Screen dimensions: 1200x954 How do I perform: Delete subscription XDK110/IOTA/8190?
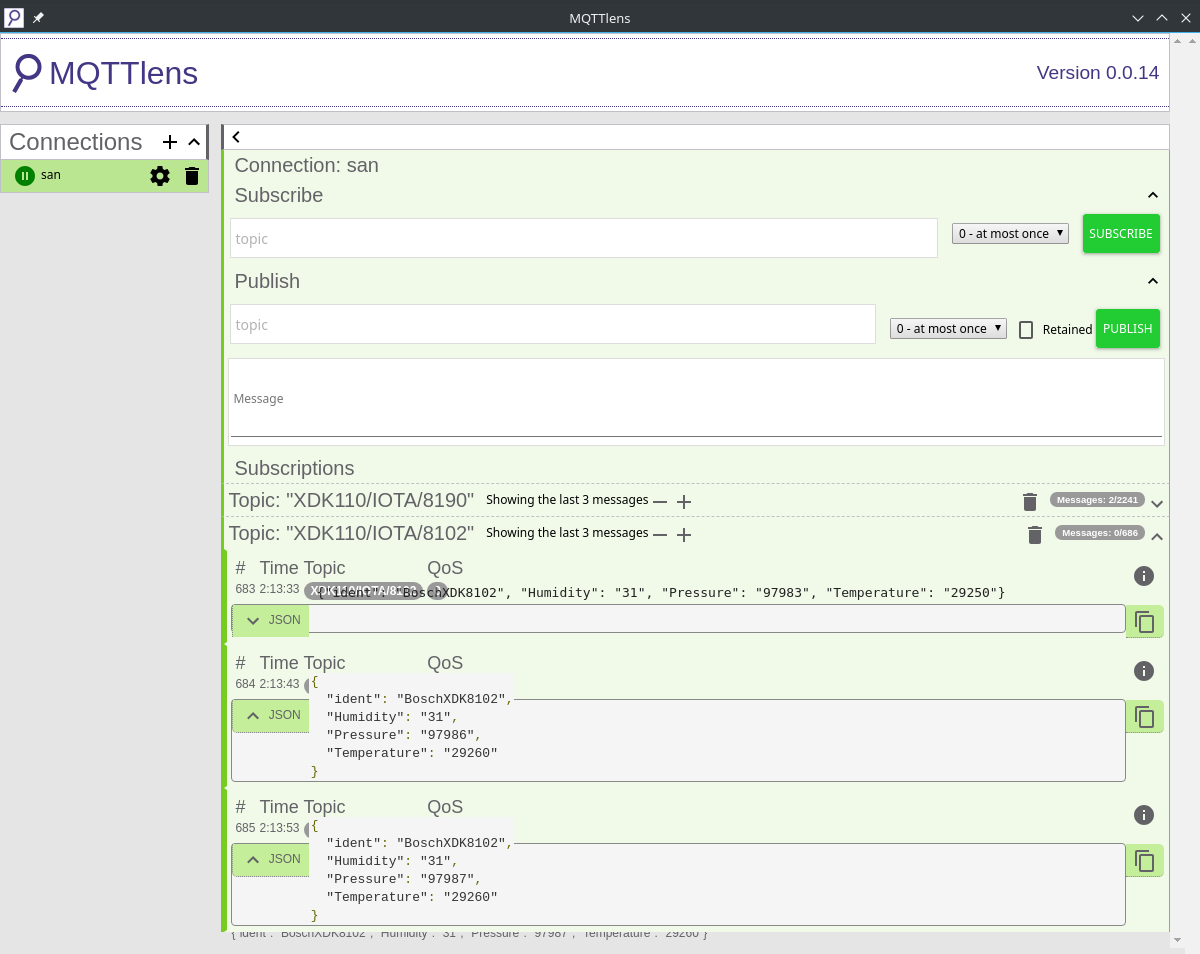click(x=1030, y=501)
